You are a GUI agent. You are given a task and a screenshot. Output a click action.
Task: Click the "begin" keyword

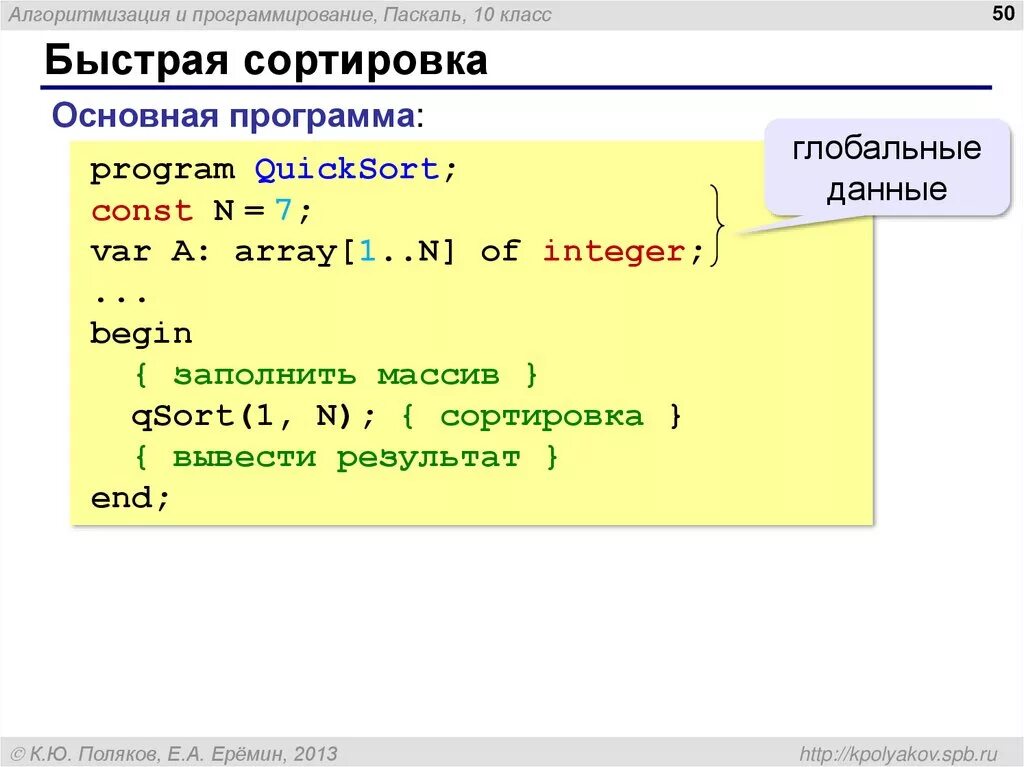coord(141,334)
